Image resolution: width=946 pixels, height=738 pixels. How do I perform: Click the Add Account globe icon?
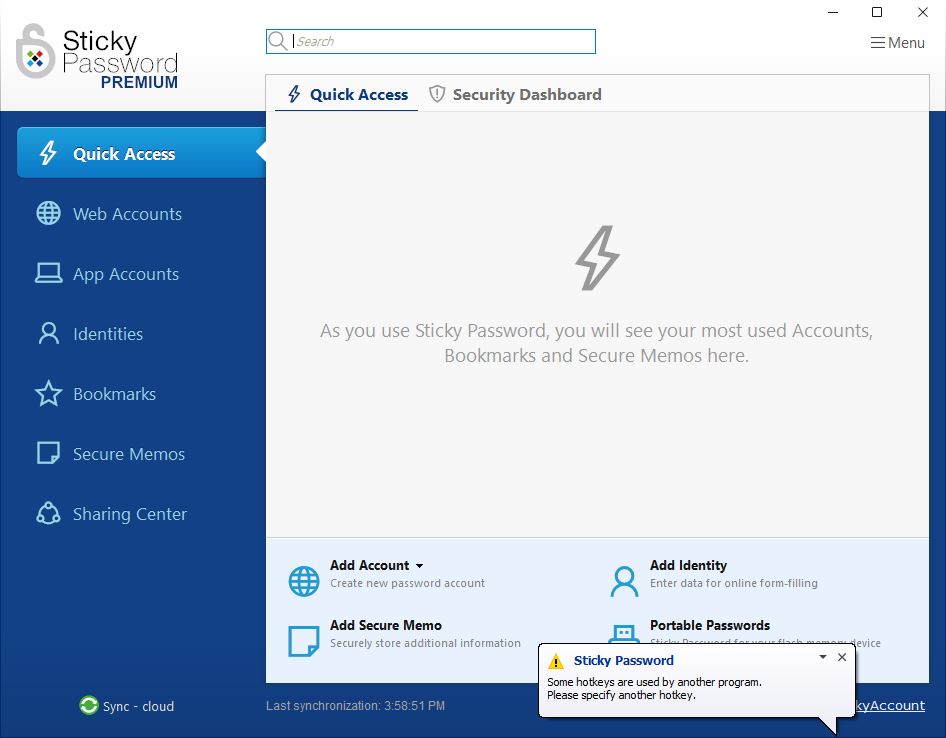[304, 581]
